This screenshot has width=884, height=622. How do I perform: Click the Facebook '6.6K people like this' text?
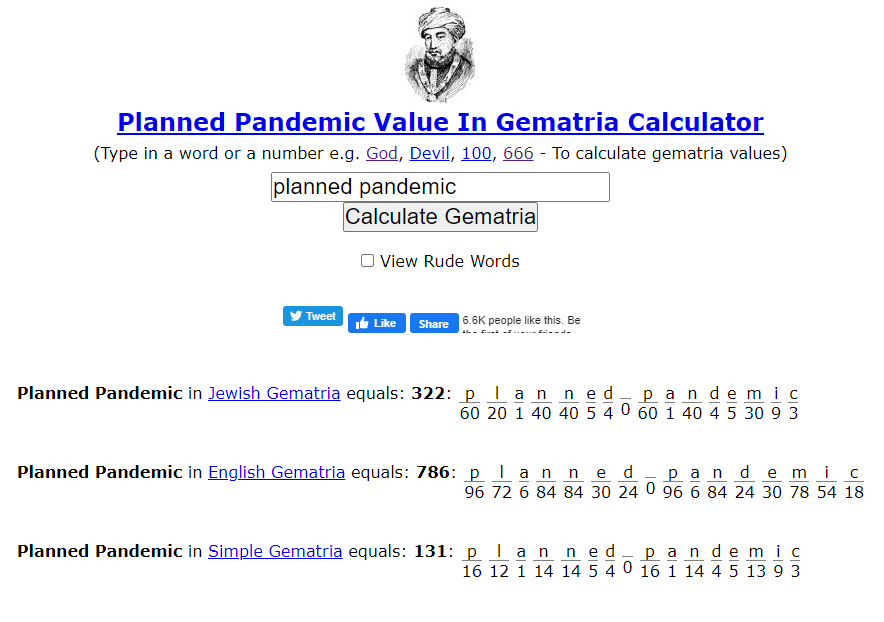(520, 321)
